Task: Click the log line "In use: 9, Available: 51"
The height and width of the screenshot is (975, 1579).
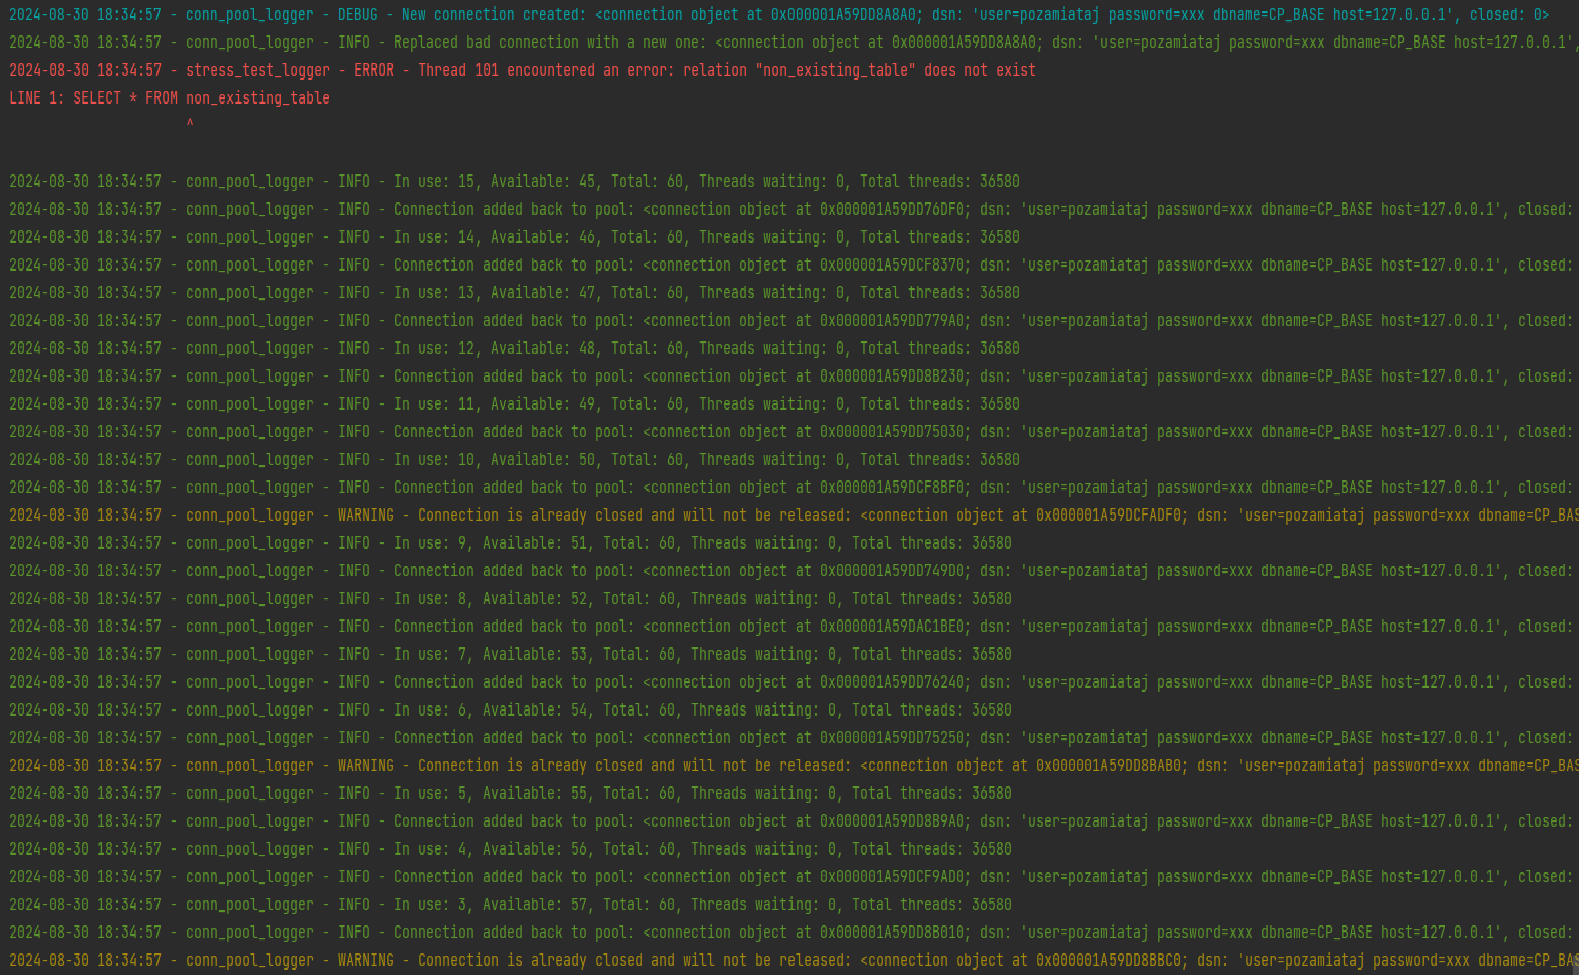Action: pyautogui.click(x=510, y=544)
